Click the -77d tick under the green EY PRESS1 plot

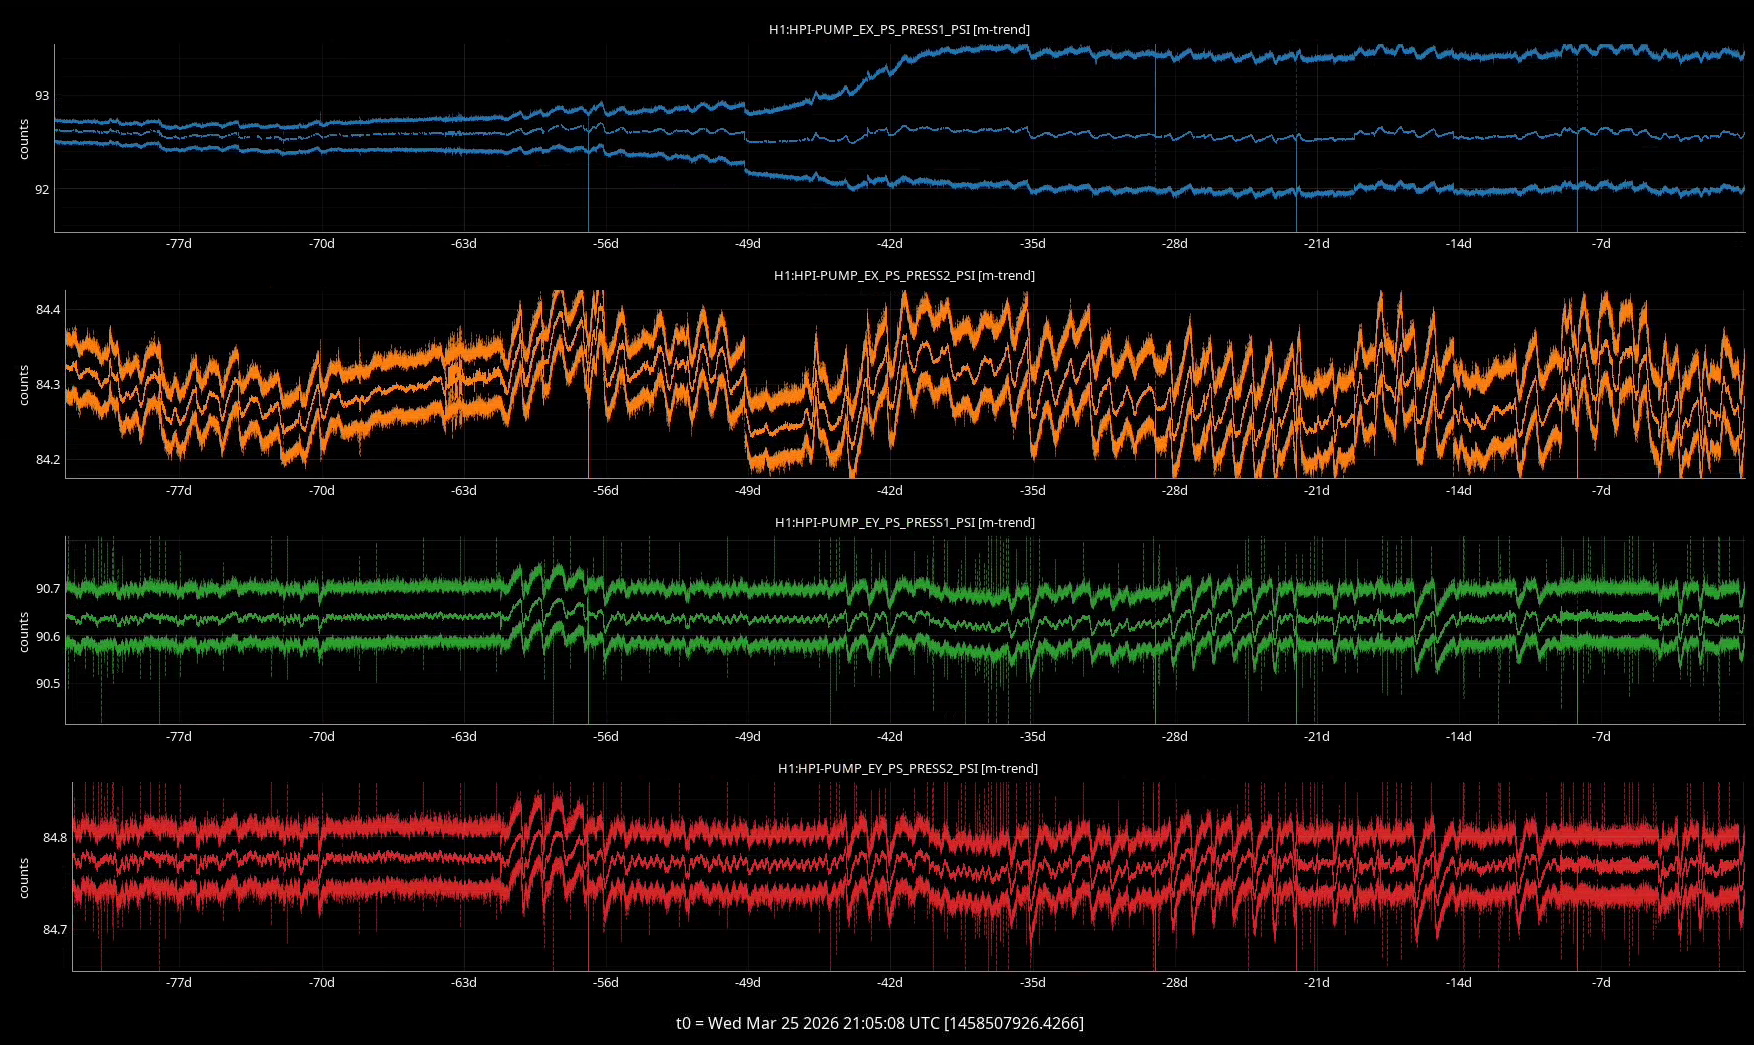(x=179, y=737)
